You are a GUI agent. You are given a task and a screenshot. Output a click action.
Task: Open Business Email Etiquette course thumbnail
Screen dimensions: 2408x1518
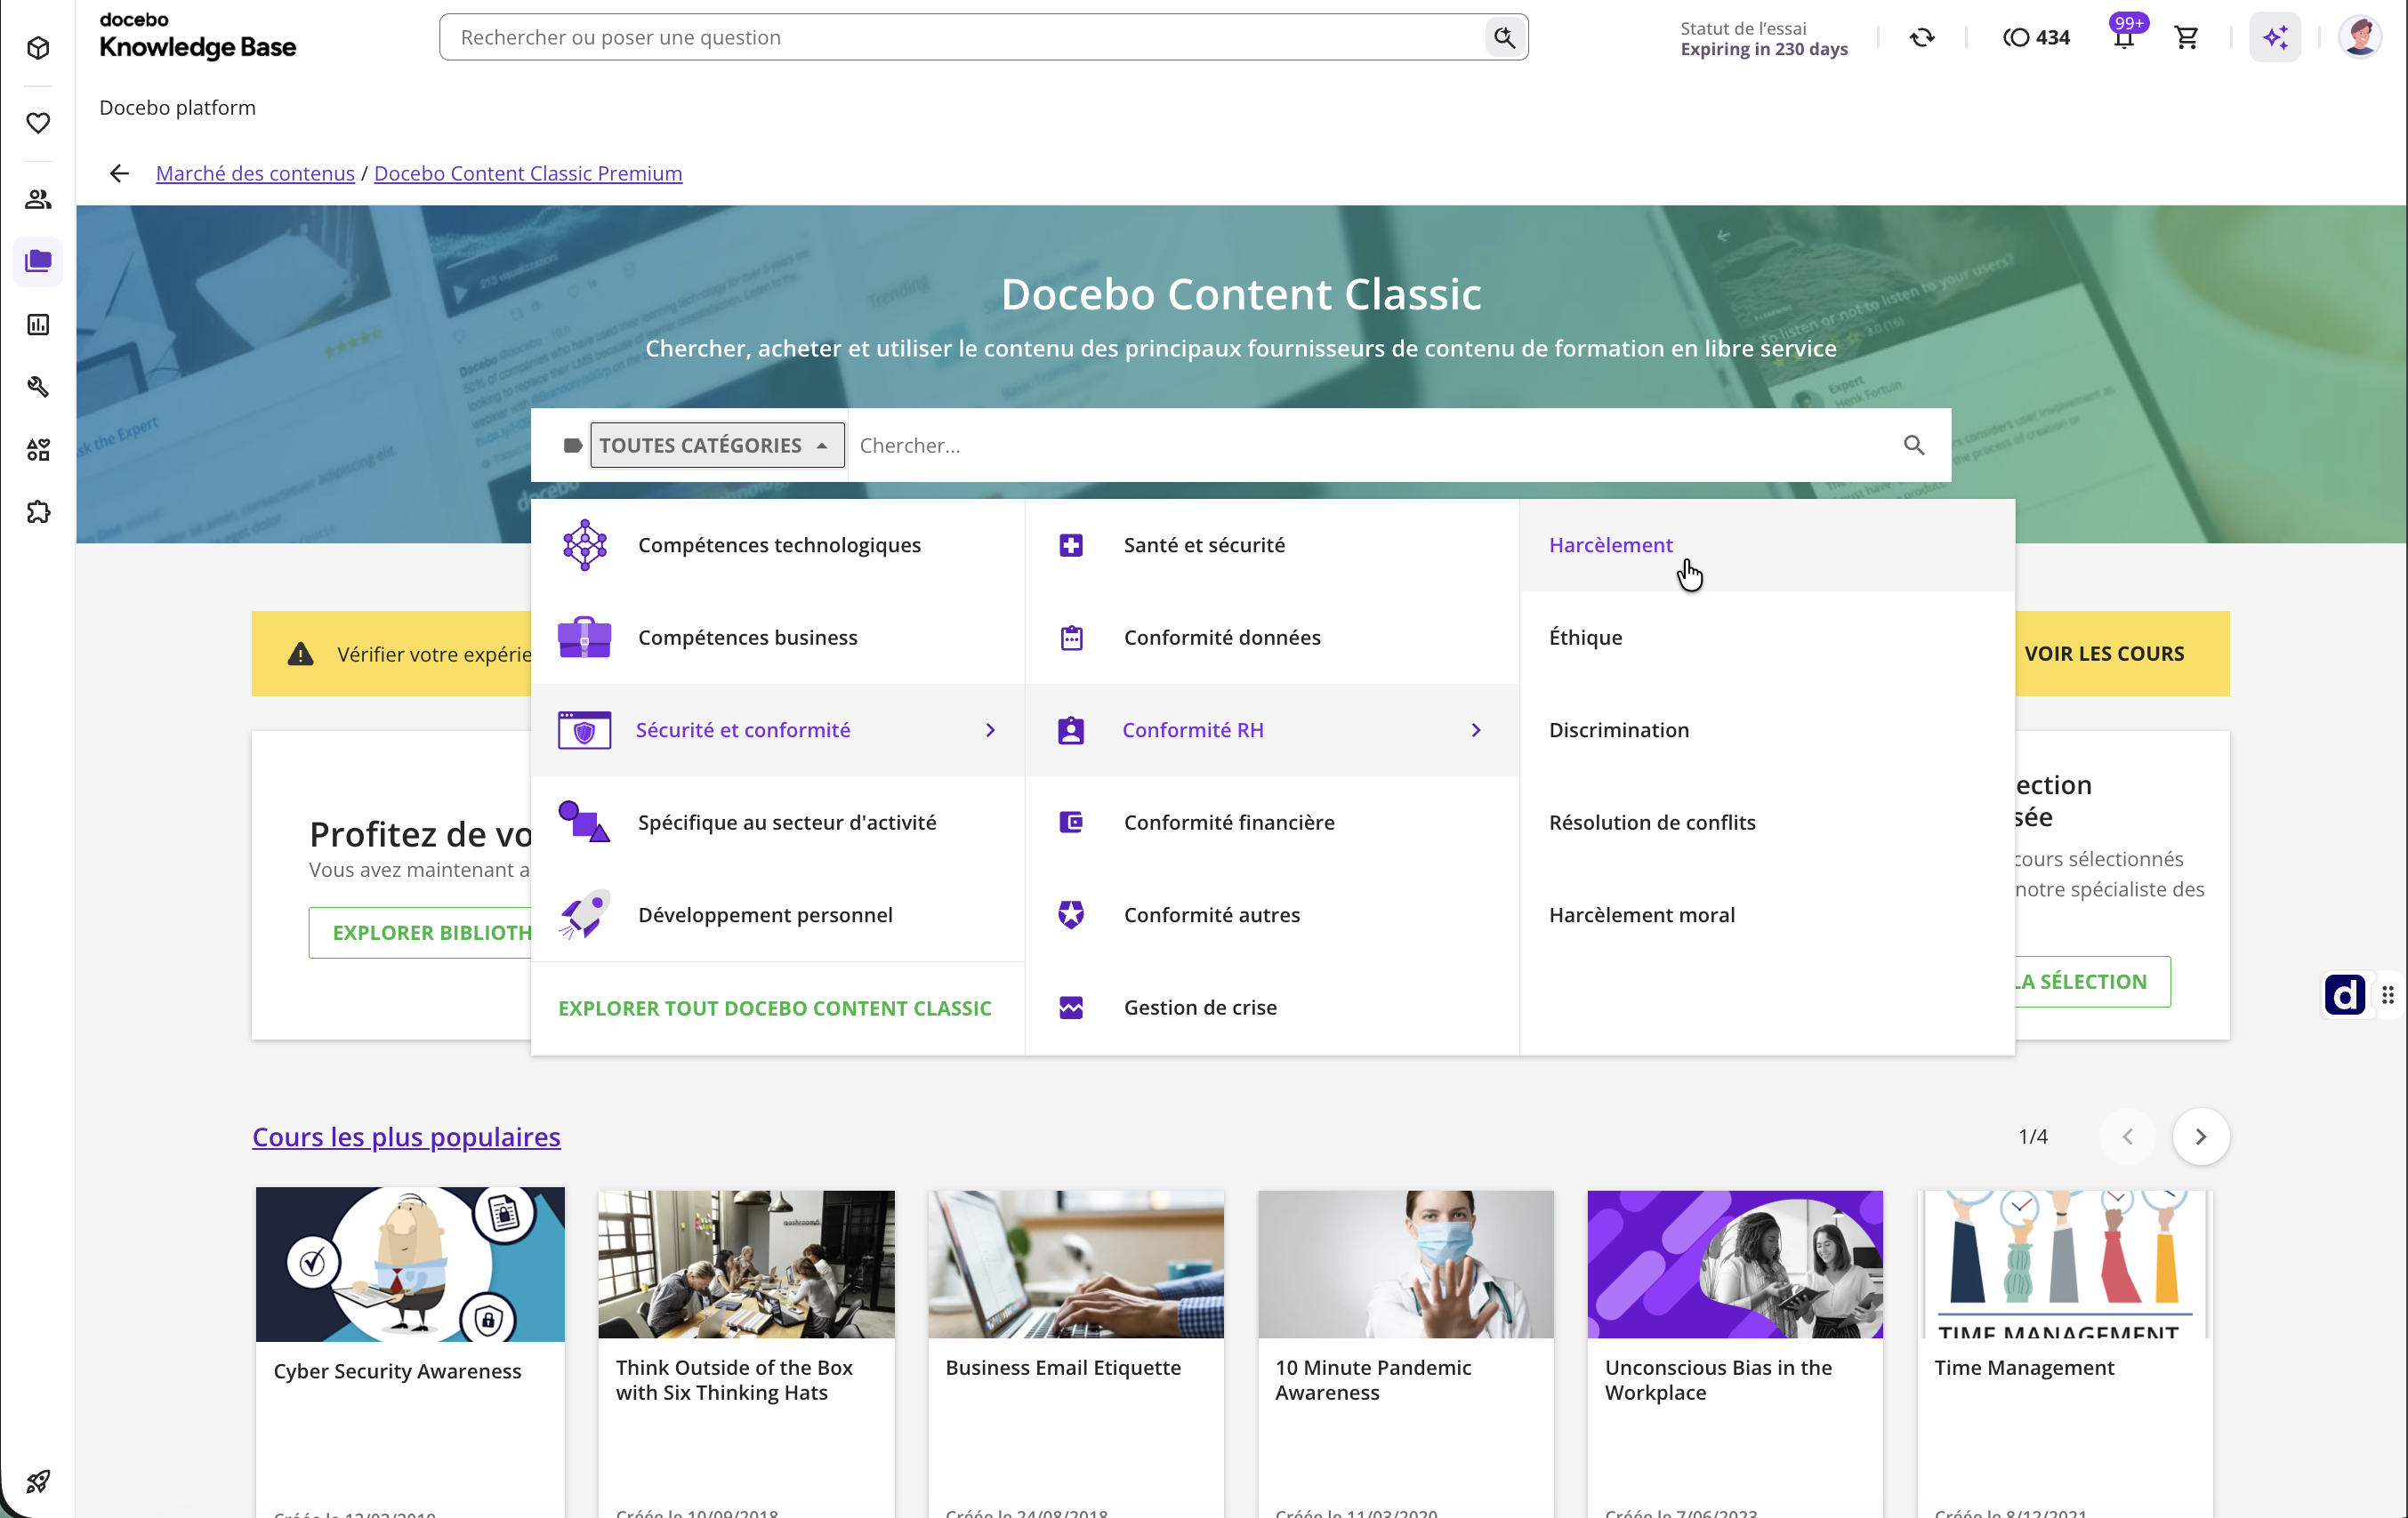(x=1076, y=1265)
